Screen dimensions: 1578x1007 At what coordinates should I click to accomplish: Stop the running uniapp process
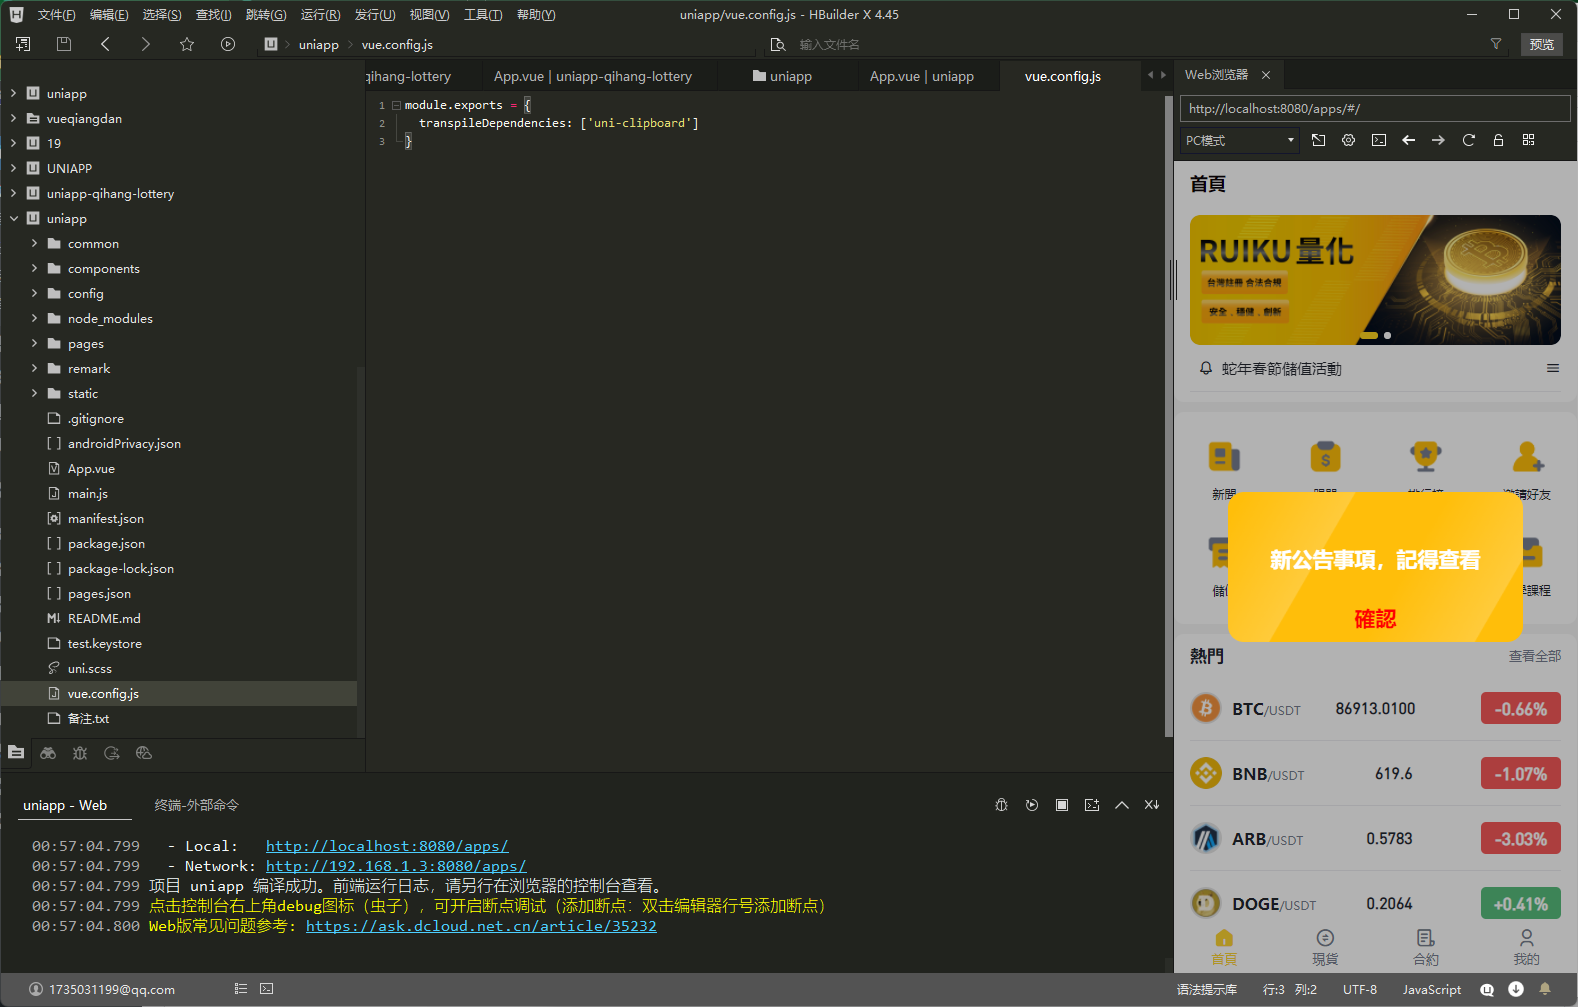pyautogui.click(x=1062, y=805)
